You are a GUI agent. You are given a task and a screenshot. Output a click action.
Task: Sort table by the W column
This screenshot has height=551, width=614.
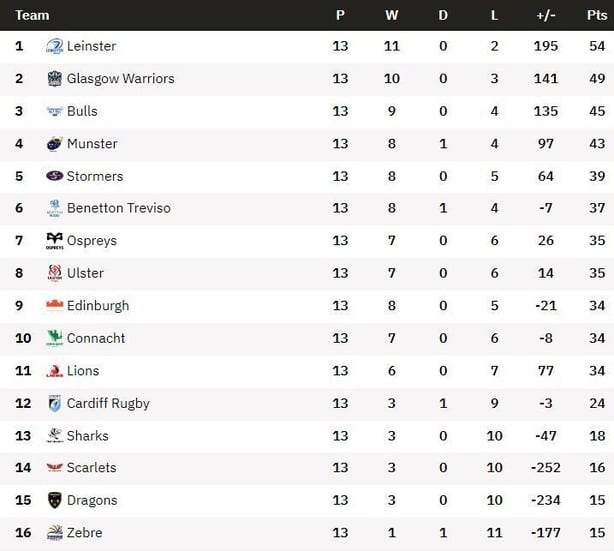(x=392, y=15)
